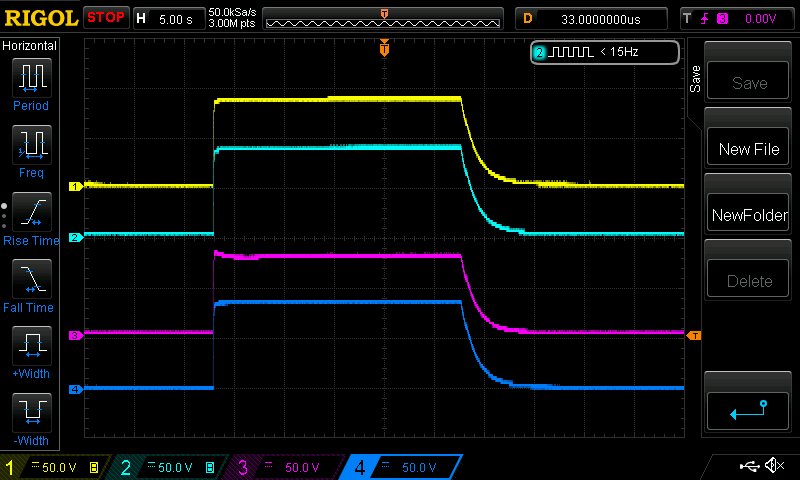Click the vertical Save tab label
The image size is (800, 480).
coord(695,79)
